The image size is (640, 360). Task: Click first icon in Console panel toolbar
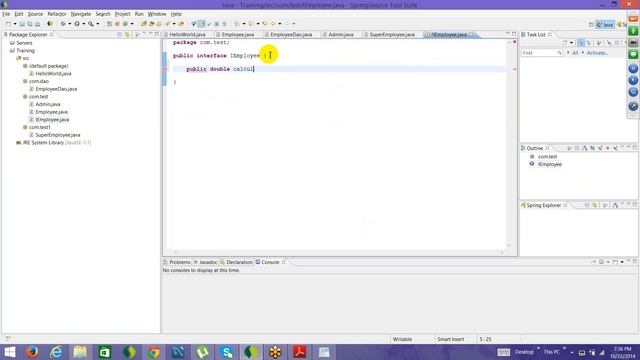[594, 262]
